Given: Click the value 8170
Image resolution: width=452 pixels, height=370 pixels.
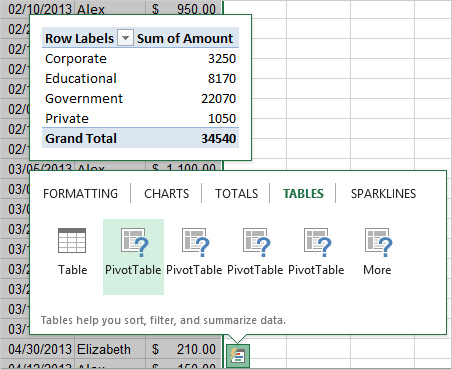Looking at the screenshot, I should 222,79.
